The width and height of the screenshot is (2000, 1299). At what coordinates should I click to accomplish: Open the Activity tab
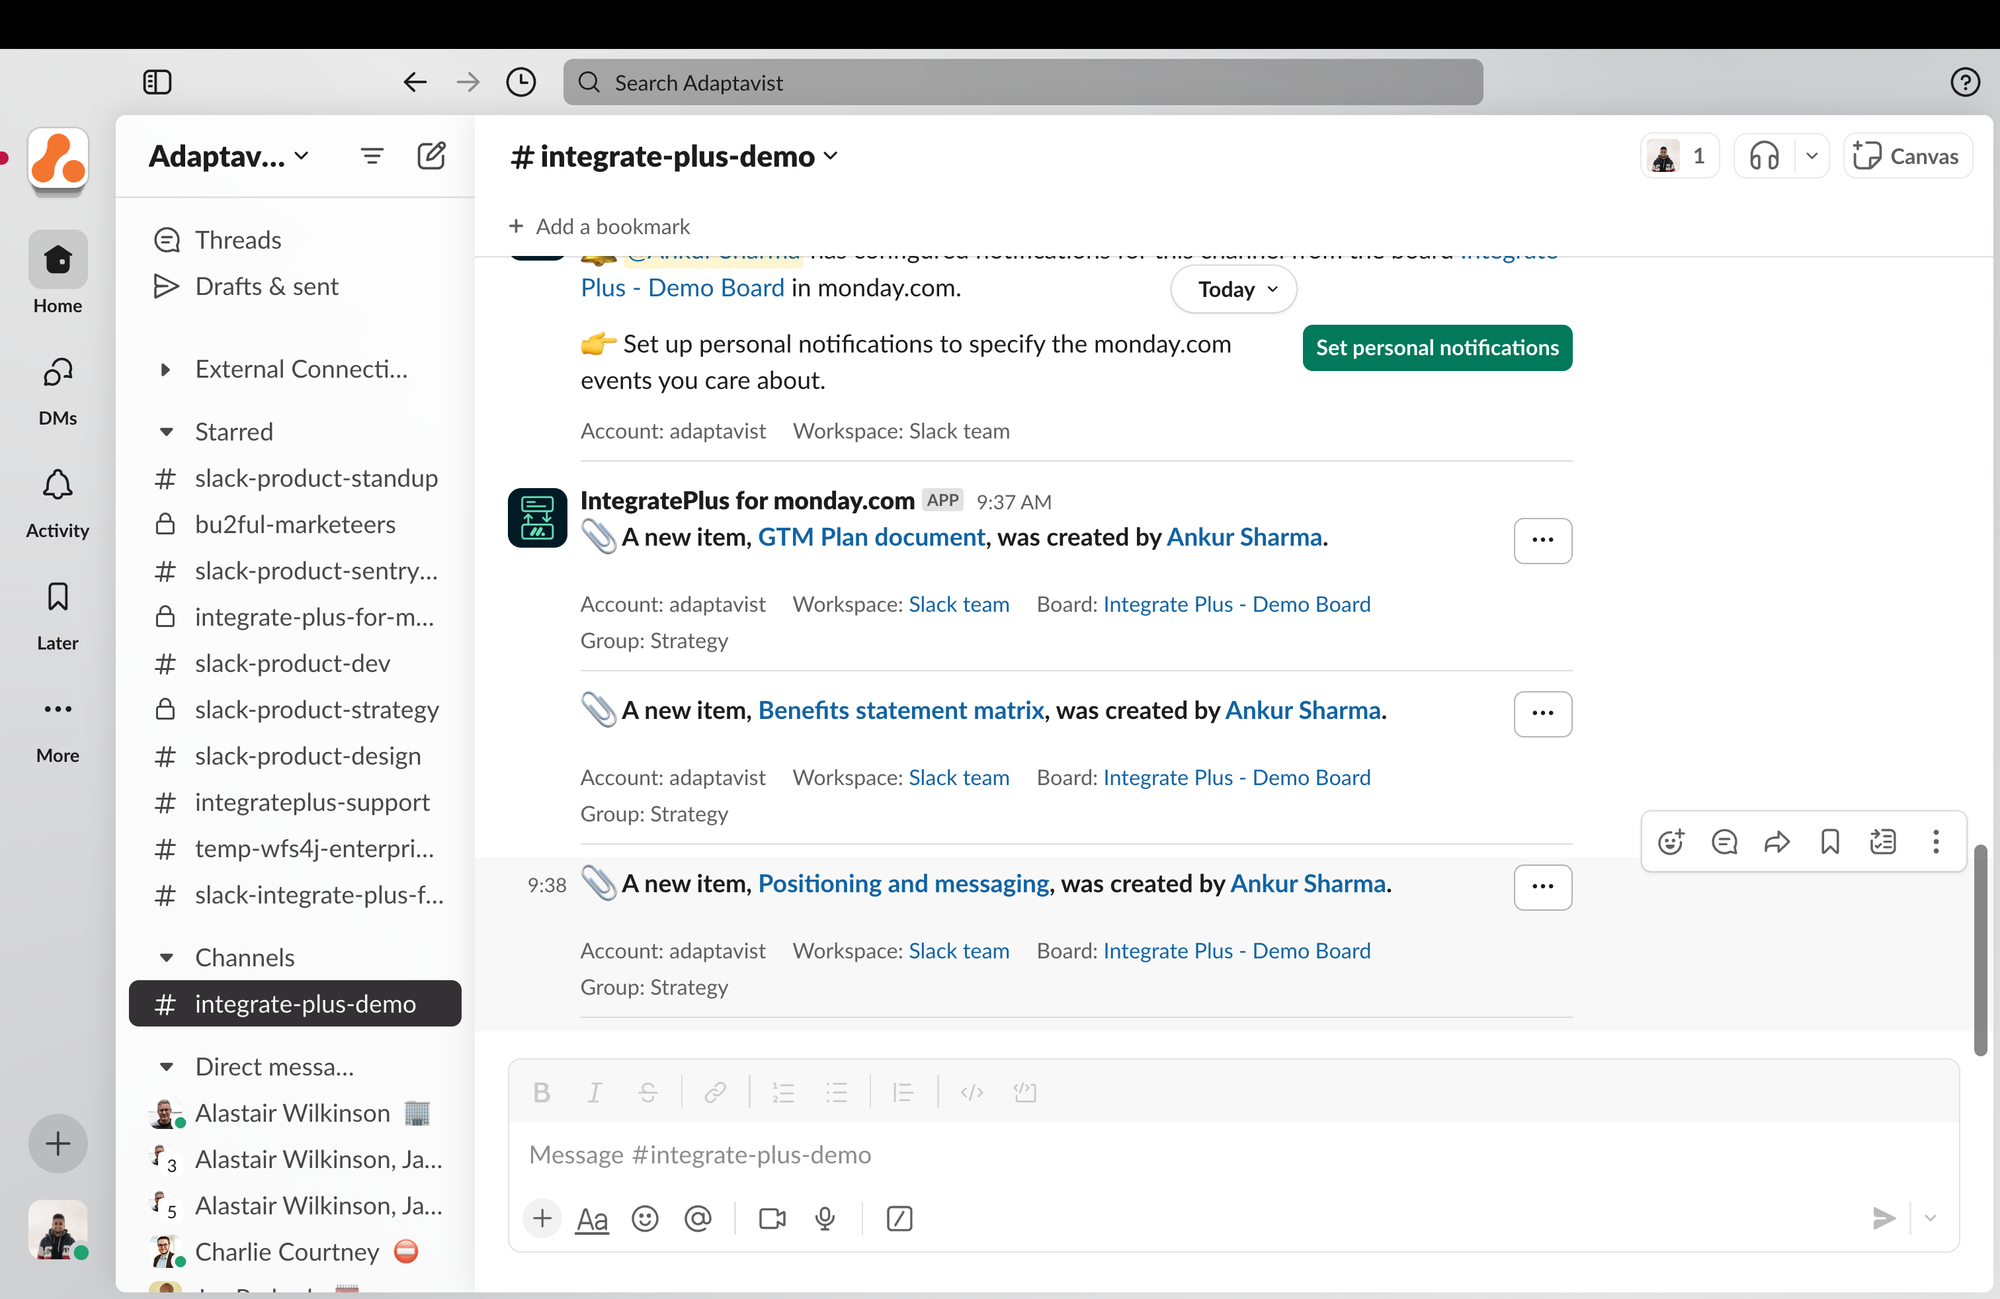click(58, 503)
